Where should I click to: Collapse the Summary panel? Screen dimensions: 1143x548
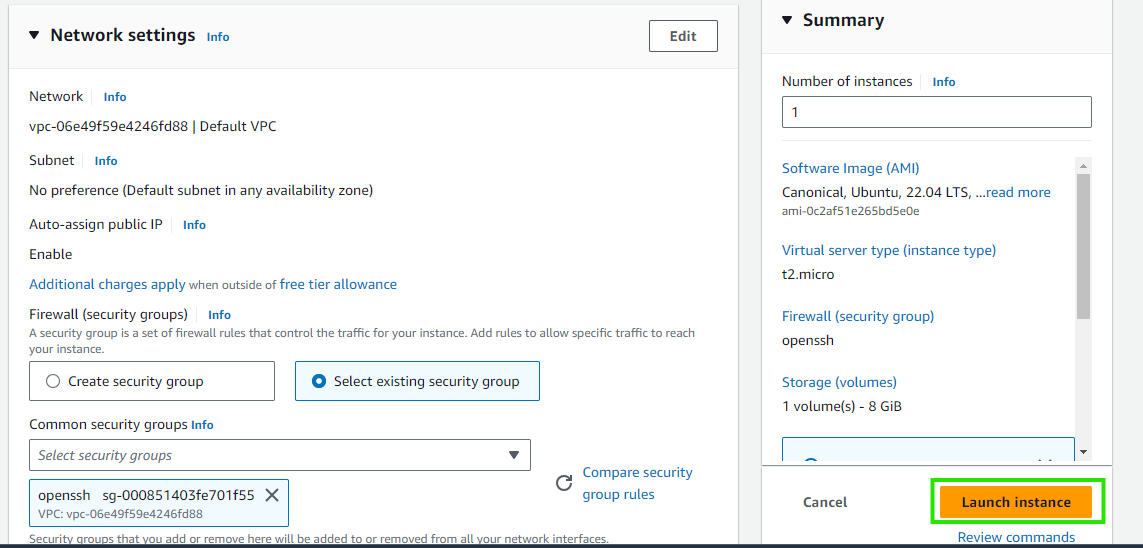point(787,20)
